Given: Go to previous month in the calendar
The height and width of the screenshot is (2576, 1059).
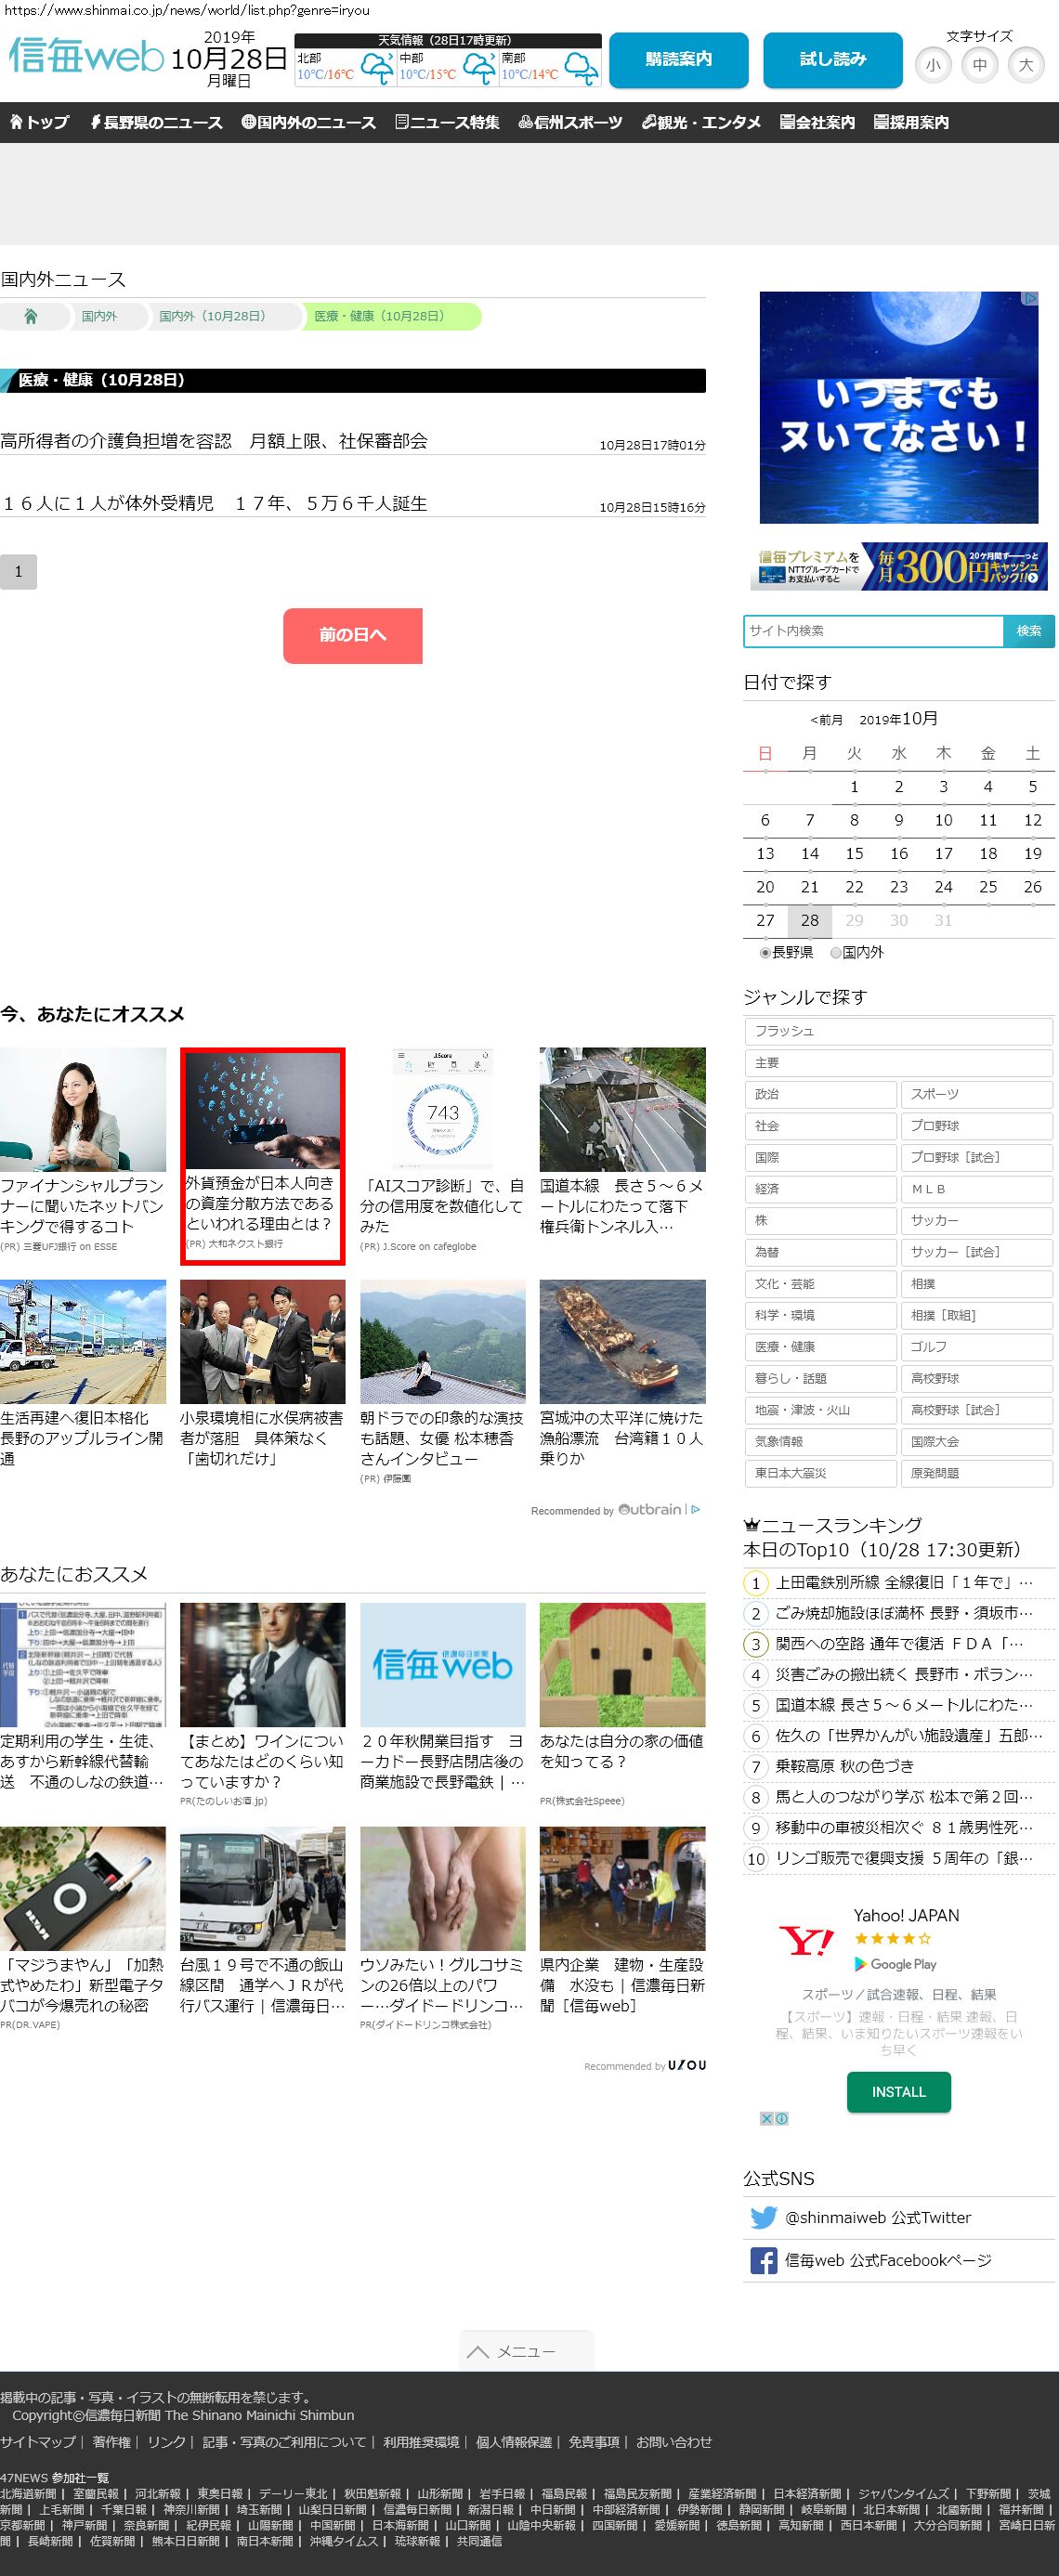Looking at the screenshot, I should click(826, 720).
